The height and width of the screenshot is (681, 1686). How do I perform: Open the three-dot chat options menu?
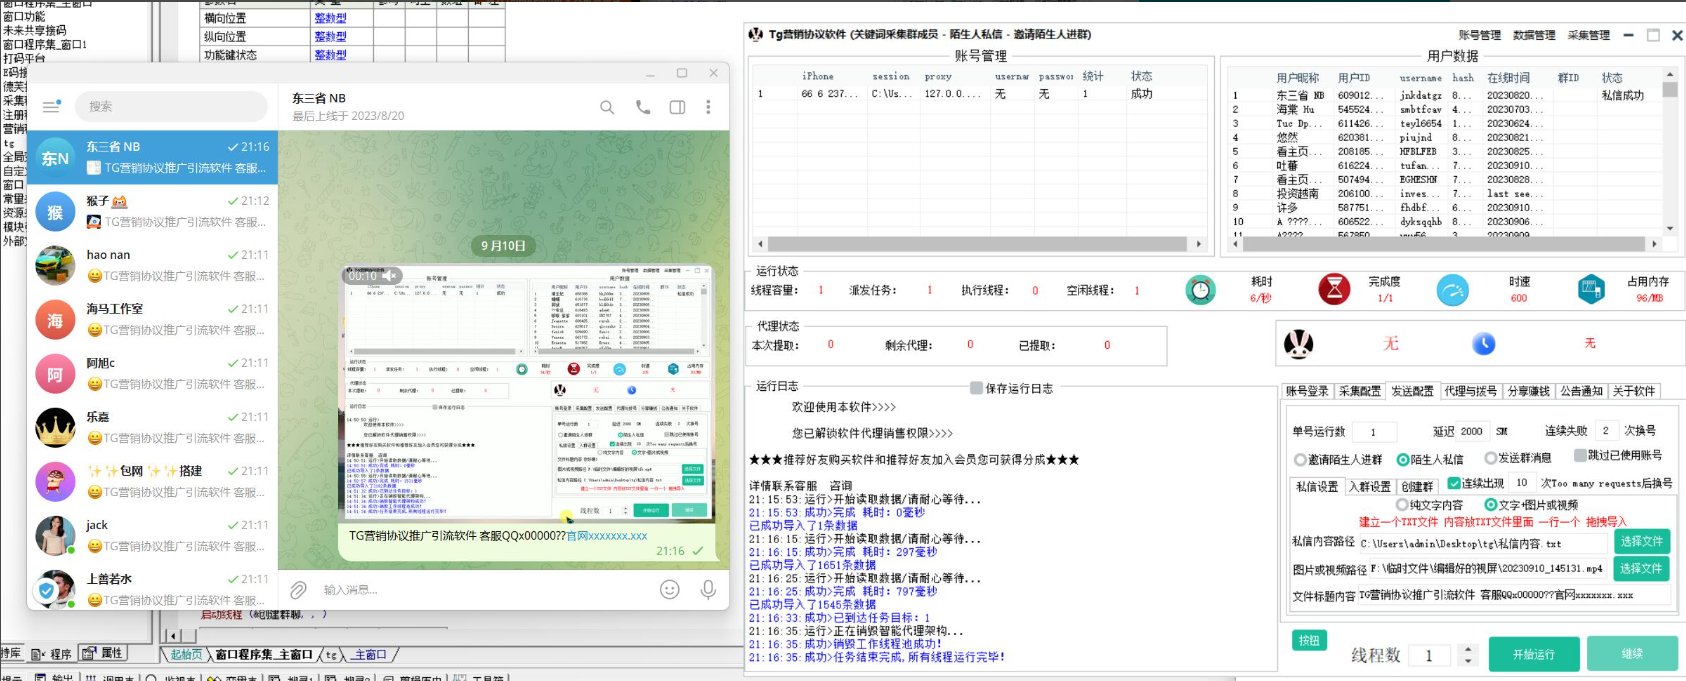pos(708,107)
